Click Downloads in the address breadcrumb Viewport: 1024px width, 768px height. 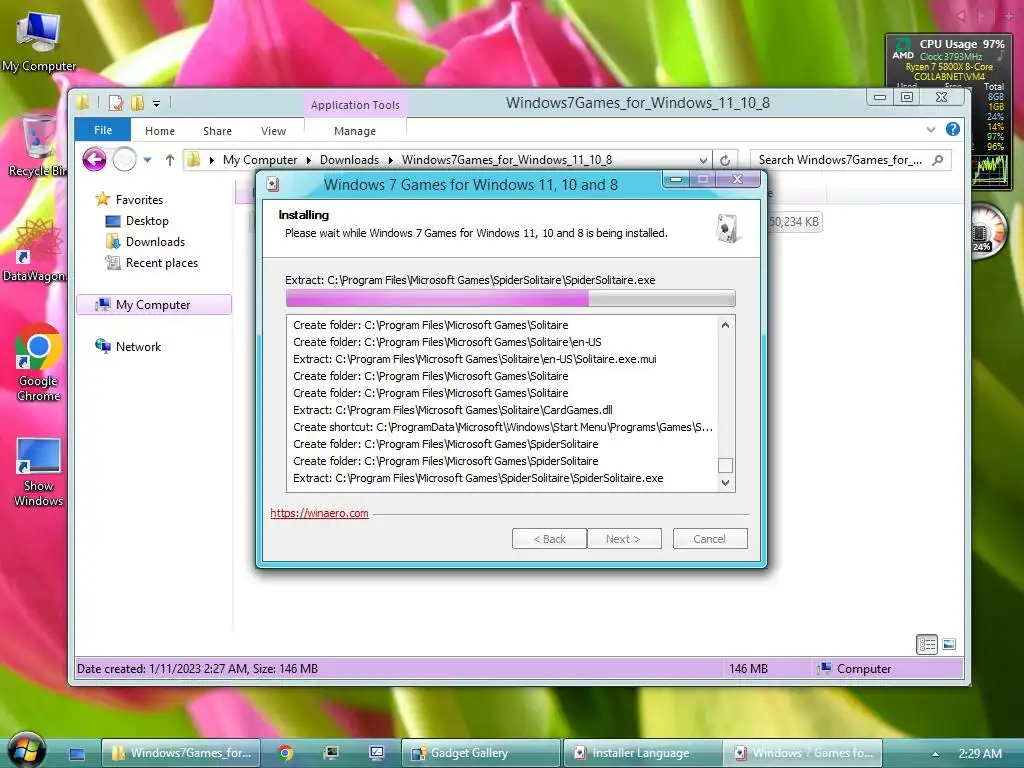pyautogui.click(x=349, y=160)
